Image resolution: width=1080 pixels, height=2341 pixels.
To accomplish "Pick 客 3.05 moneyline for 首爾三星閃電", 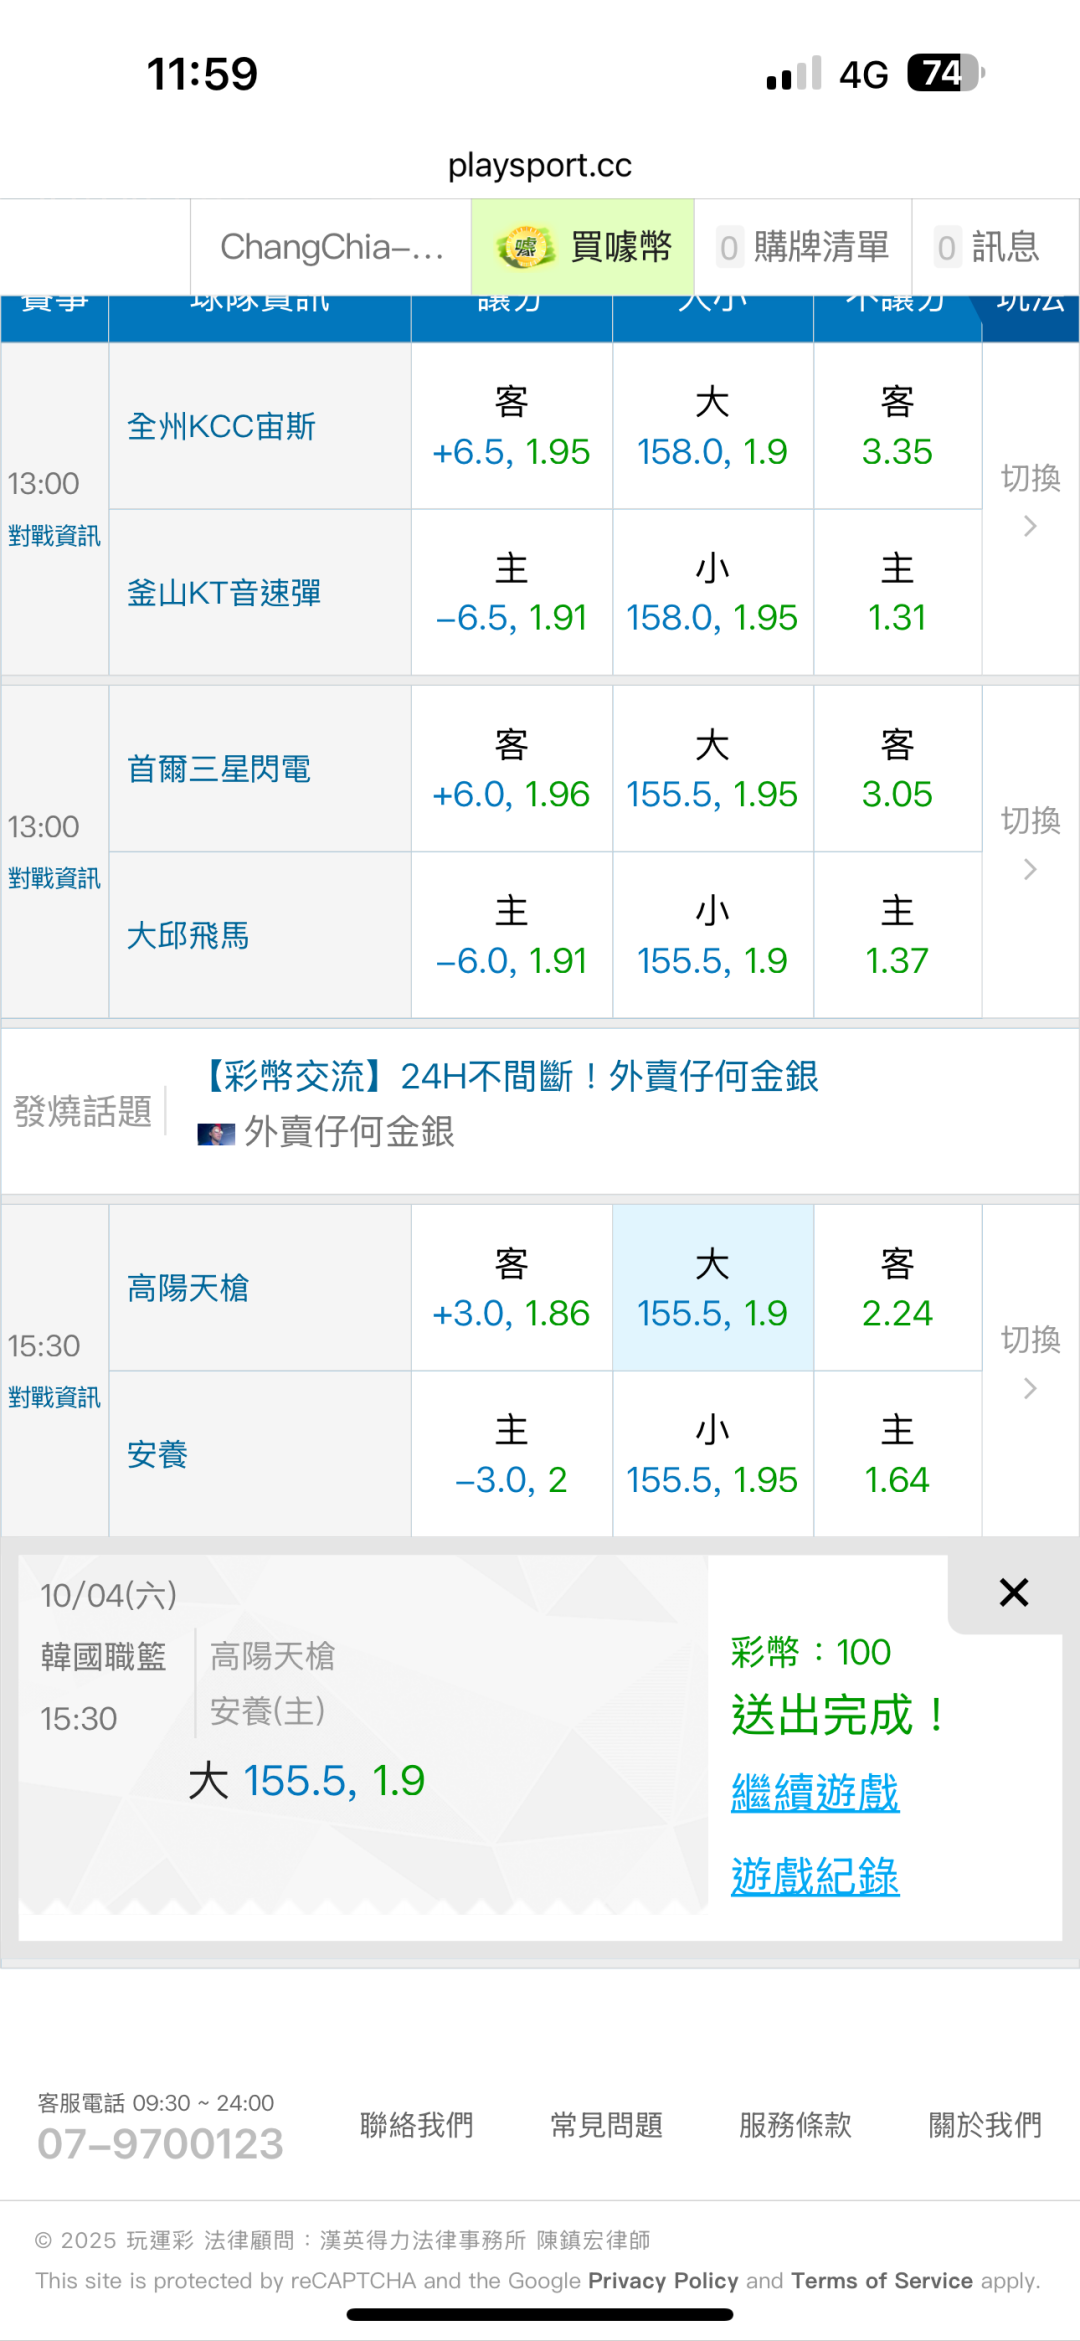I will [x=897, y=769].
